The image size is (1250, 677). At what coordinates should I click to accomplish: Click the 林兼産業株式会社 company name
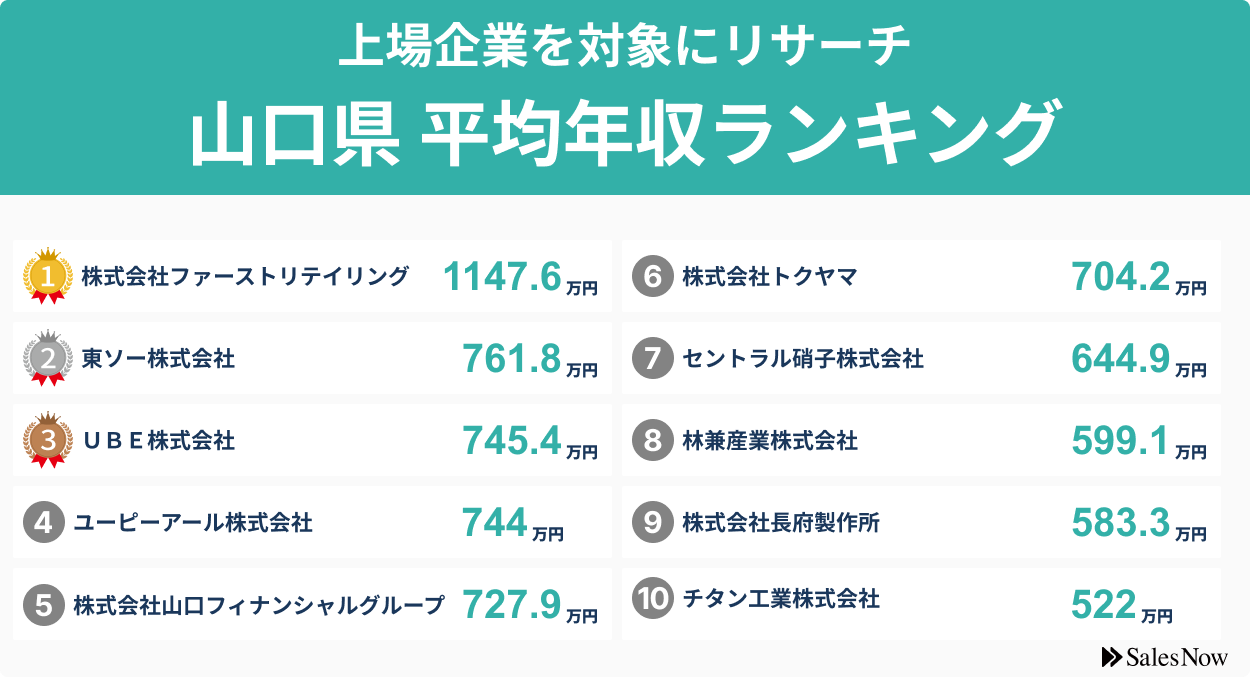tap(770, 440)
